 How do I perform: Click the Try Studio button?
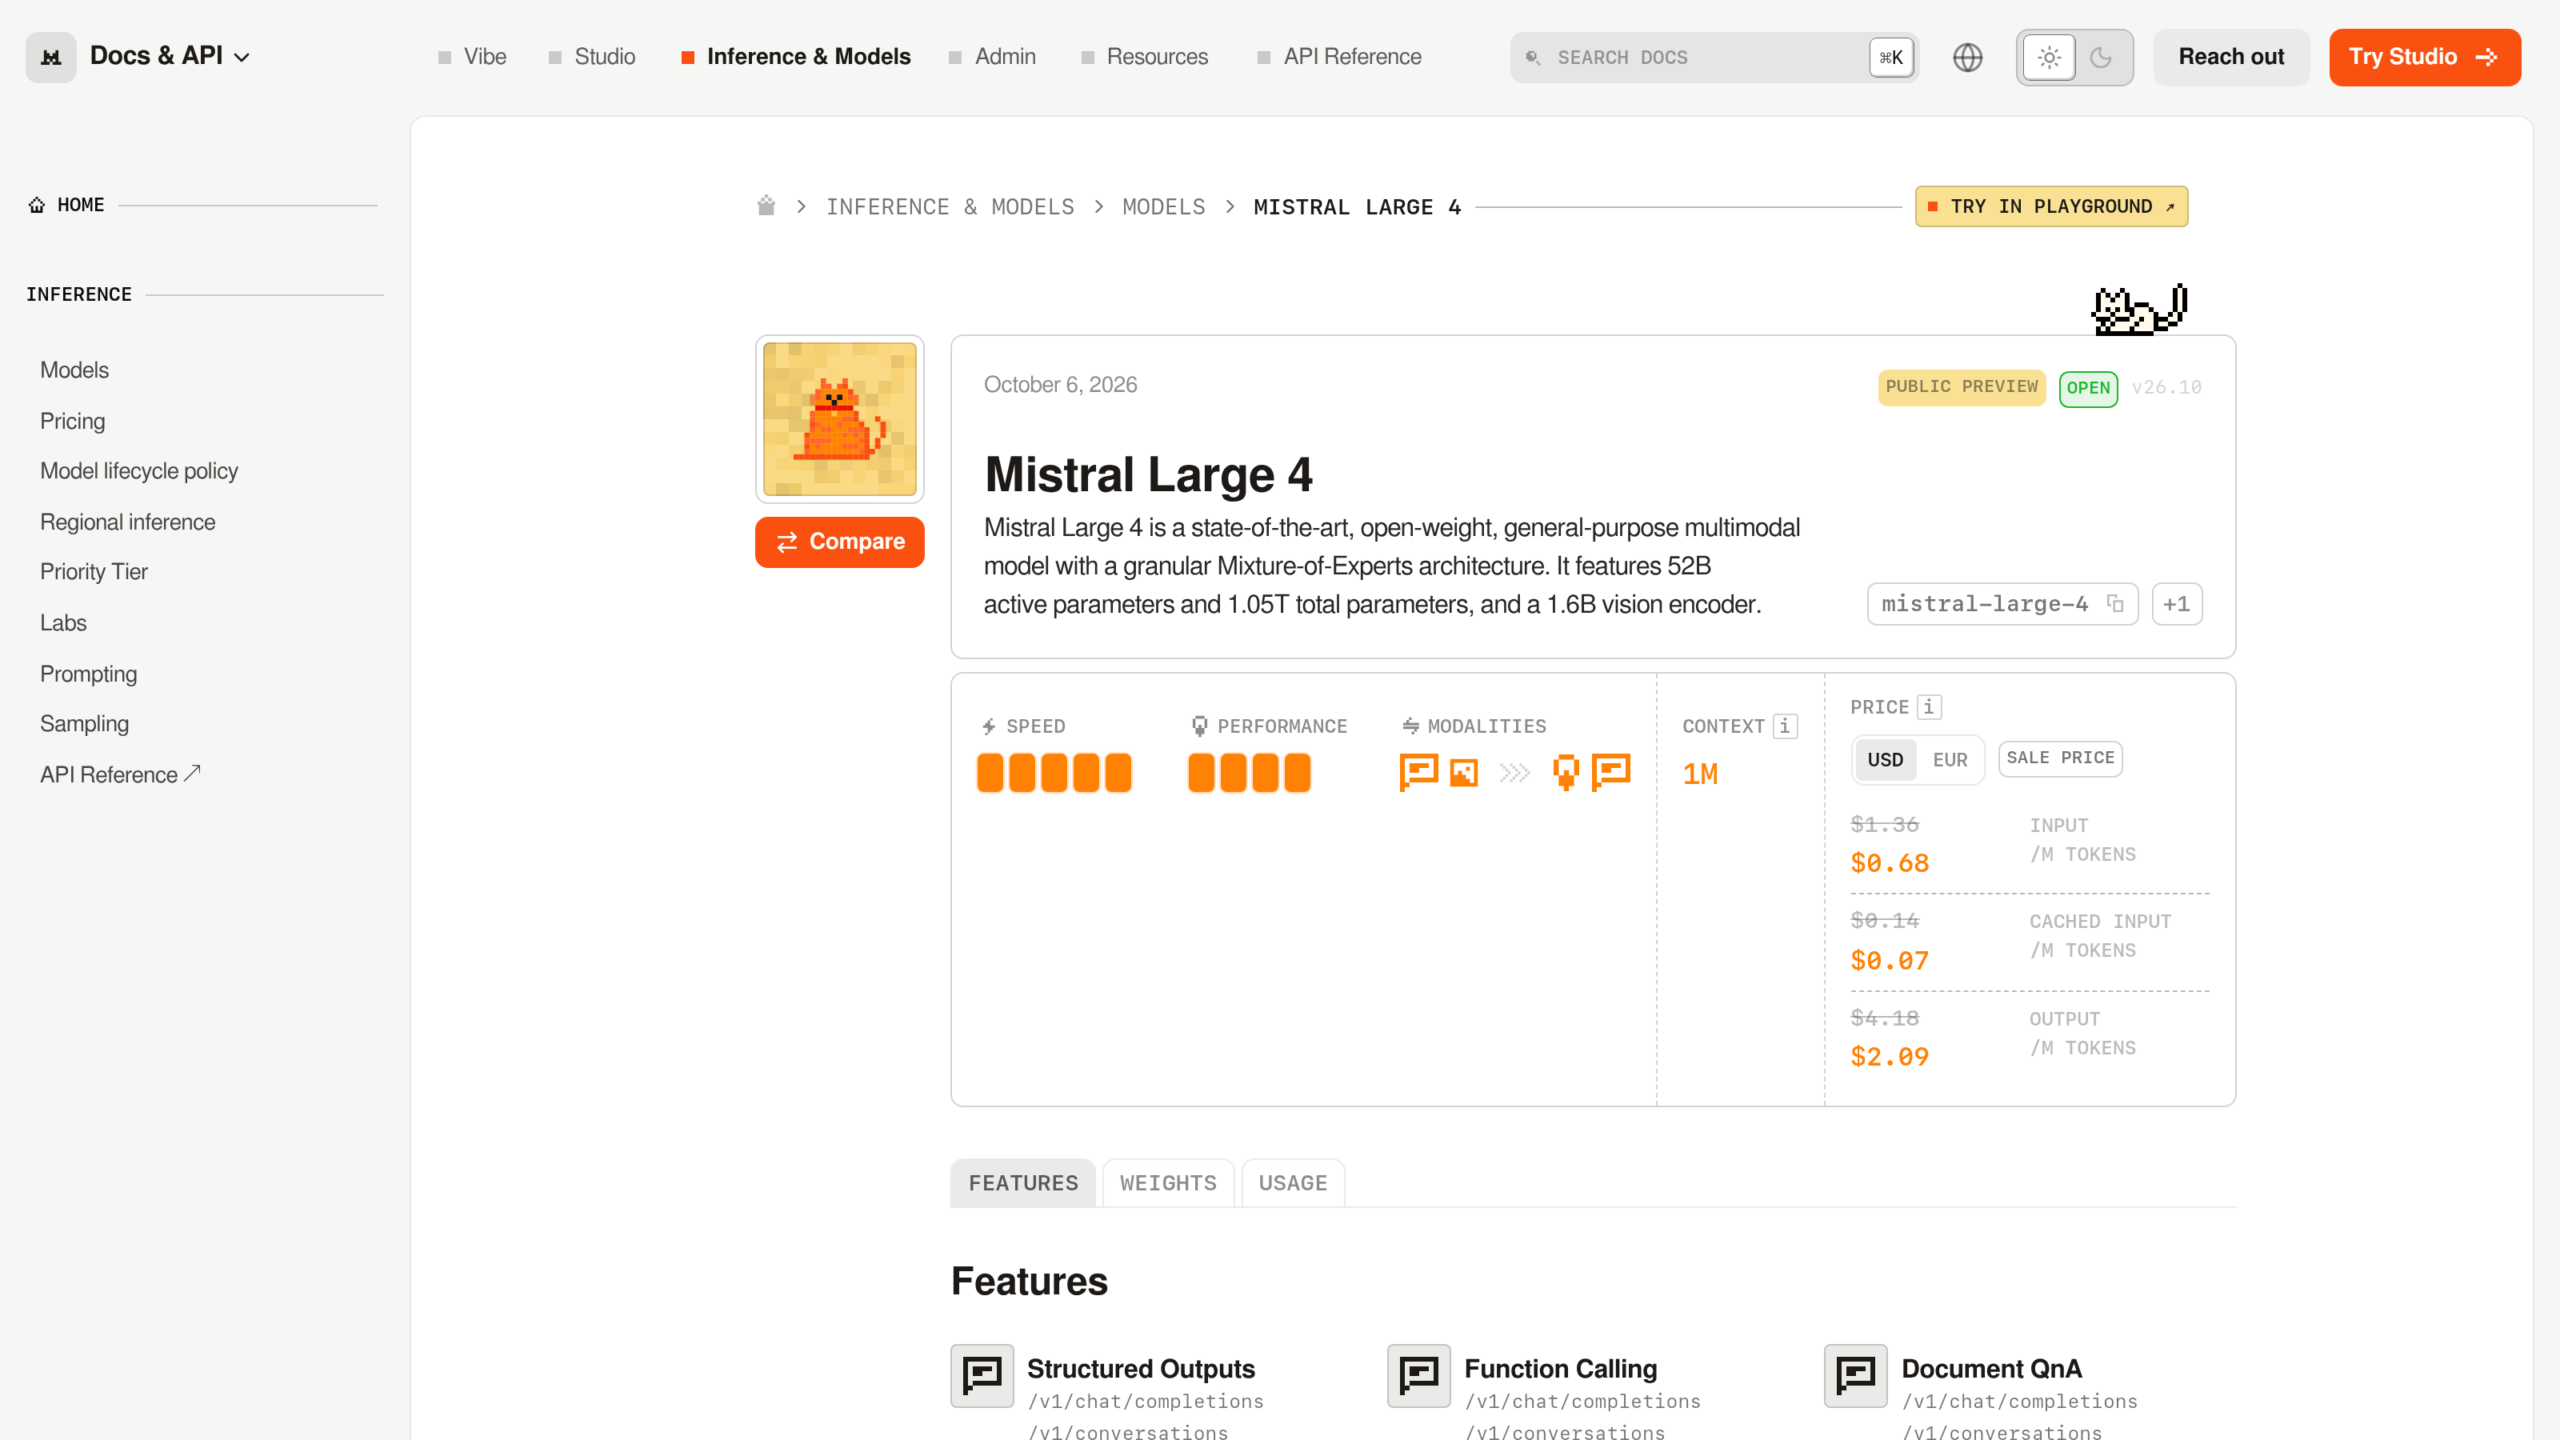tap(2425, 57)
